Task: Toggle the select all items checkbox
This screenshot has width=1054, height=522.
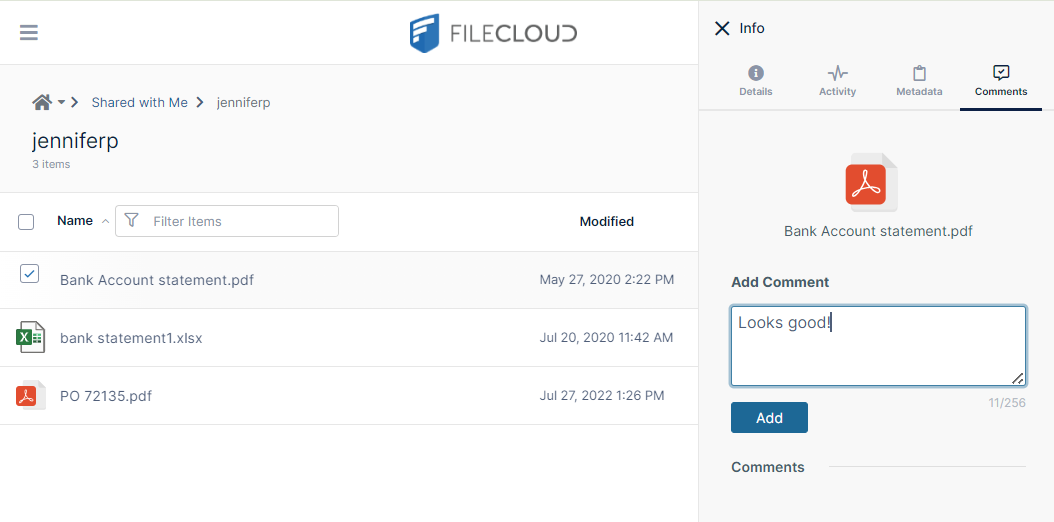Action: click(x=26, y=222)
